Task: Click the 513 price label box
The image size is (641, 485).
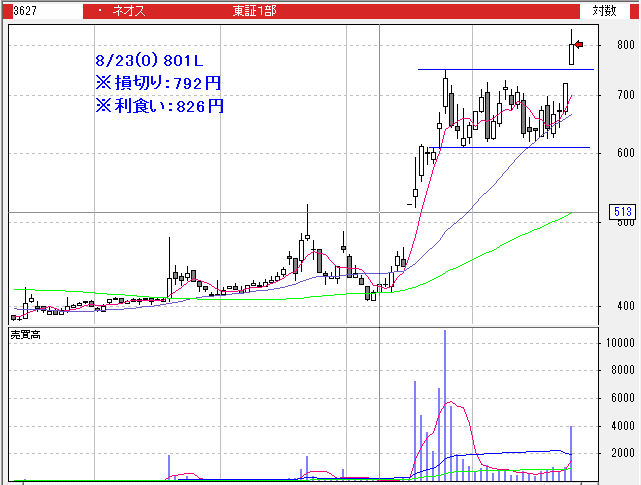Action: tap(621, 212)
